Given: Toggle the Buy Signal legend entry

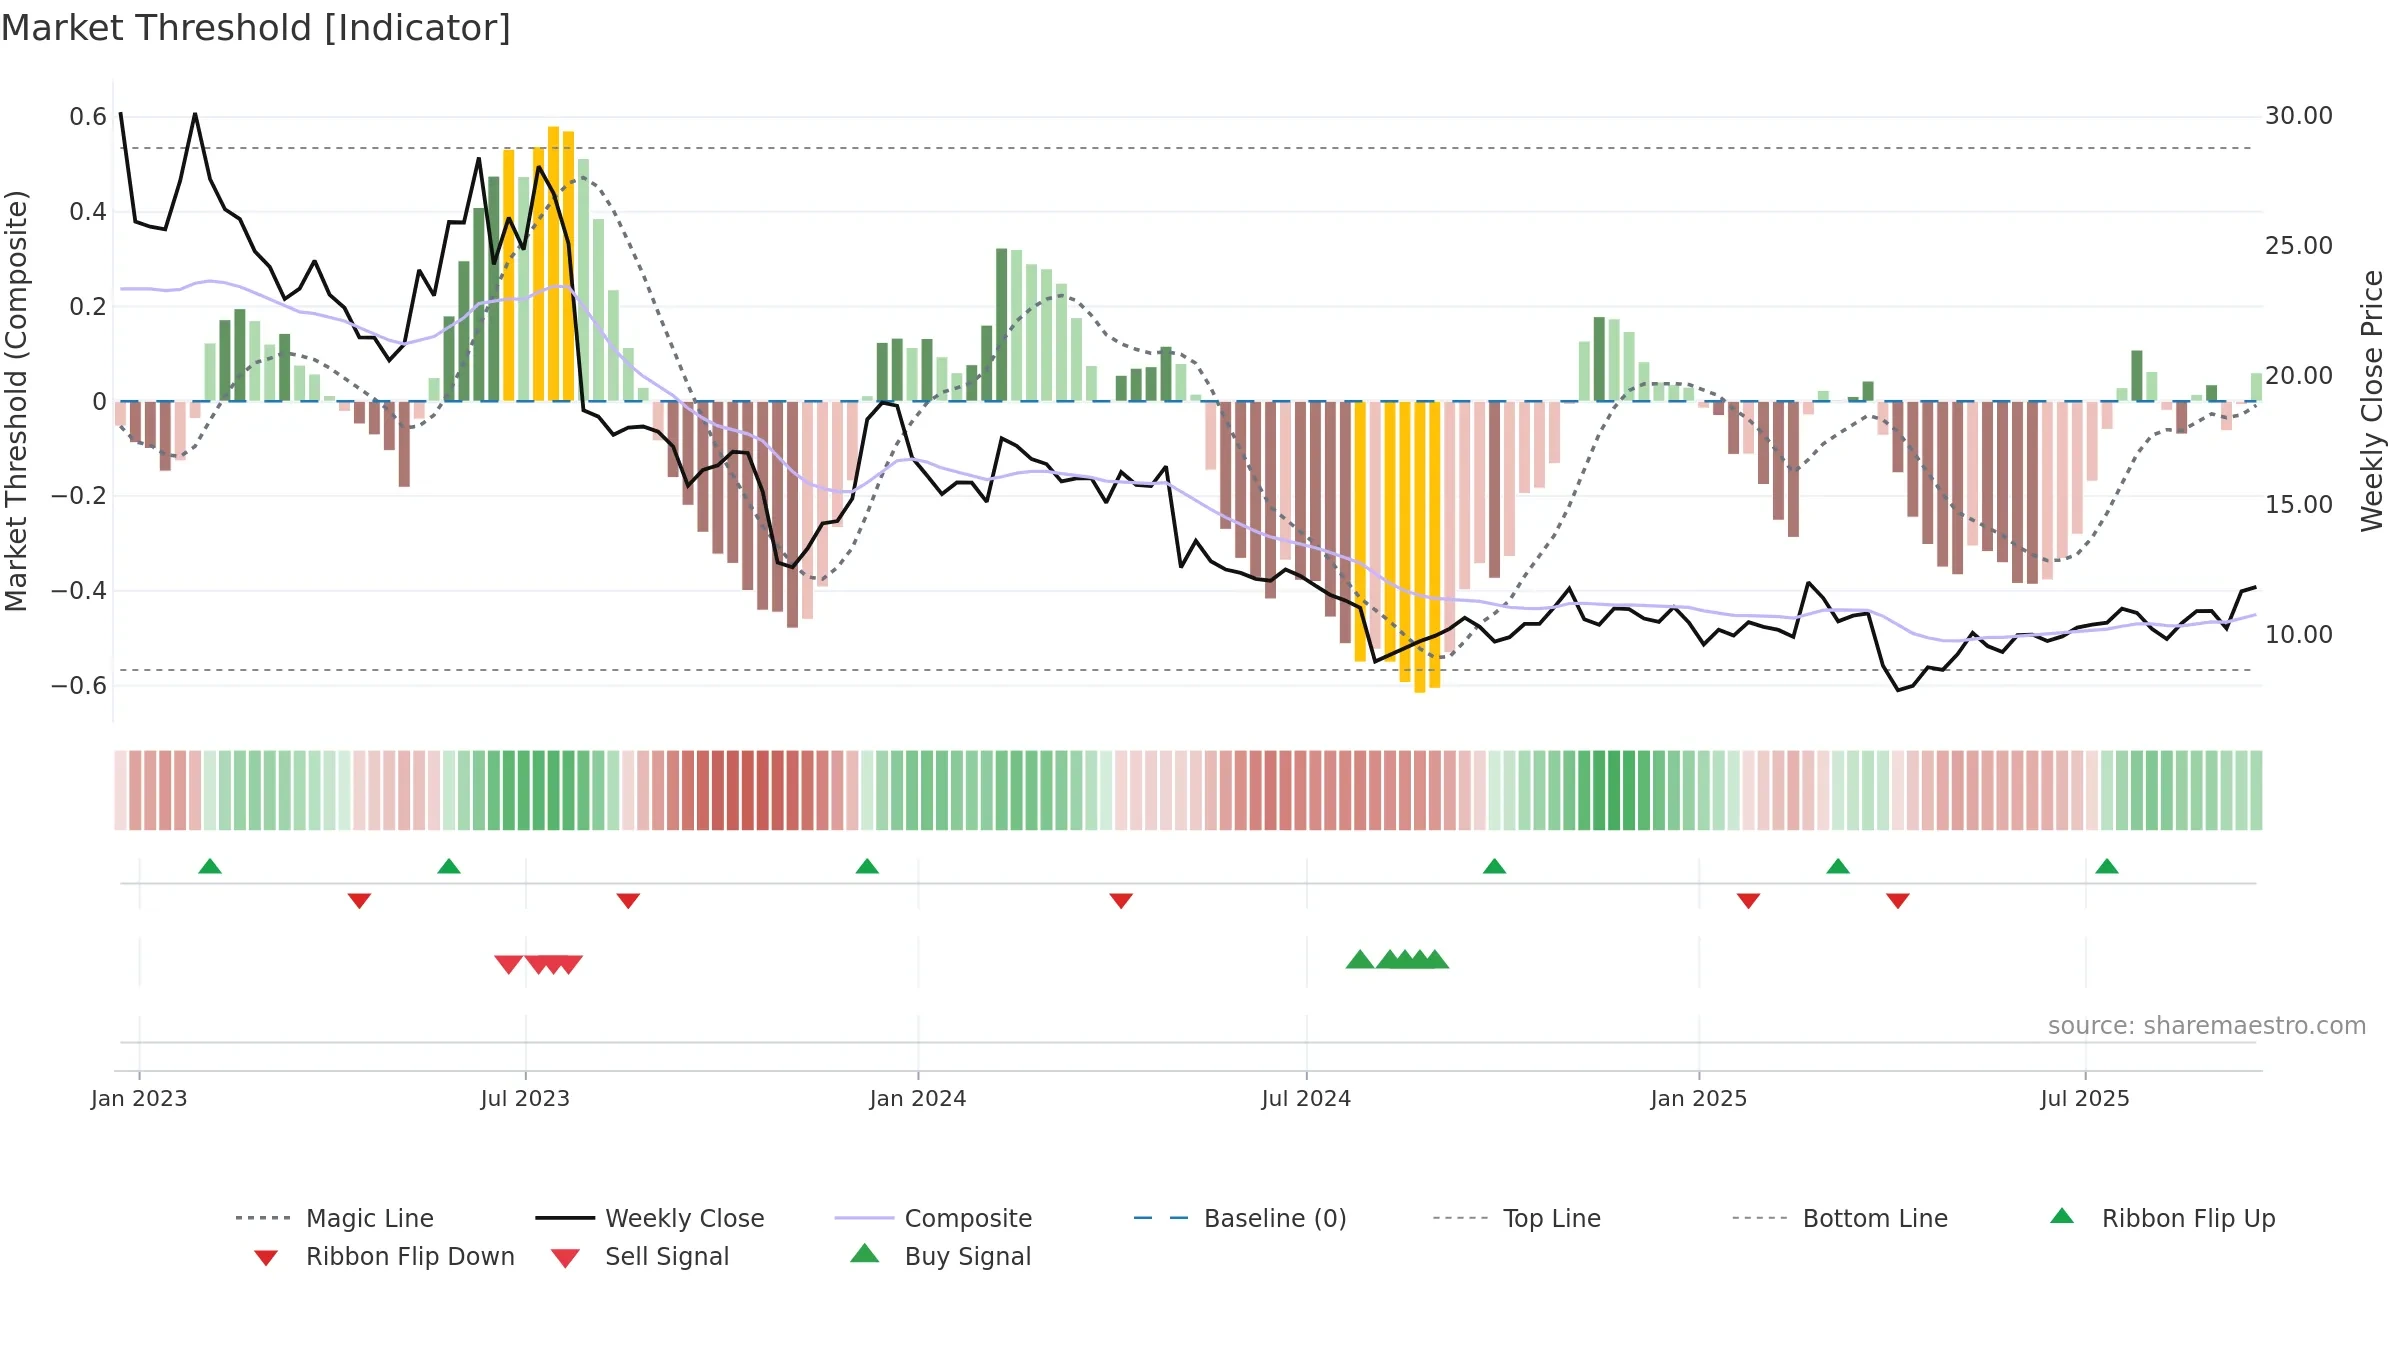Looking at the screenshot, I should click(941, 1256).
